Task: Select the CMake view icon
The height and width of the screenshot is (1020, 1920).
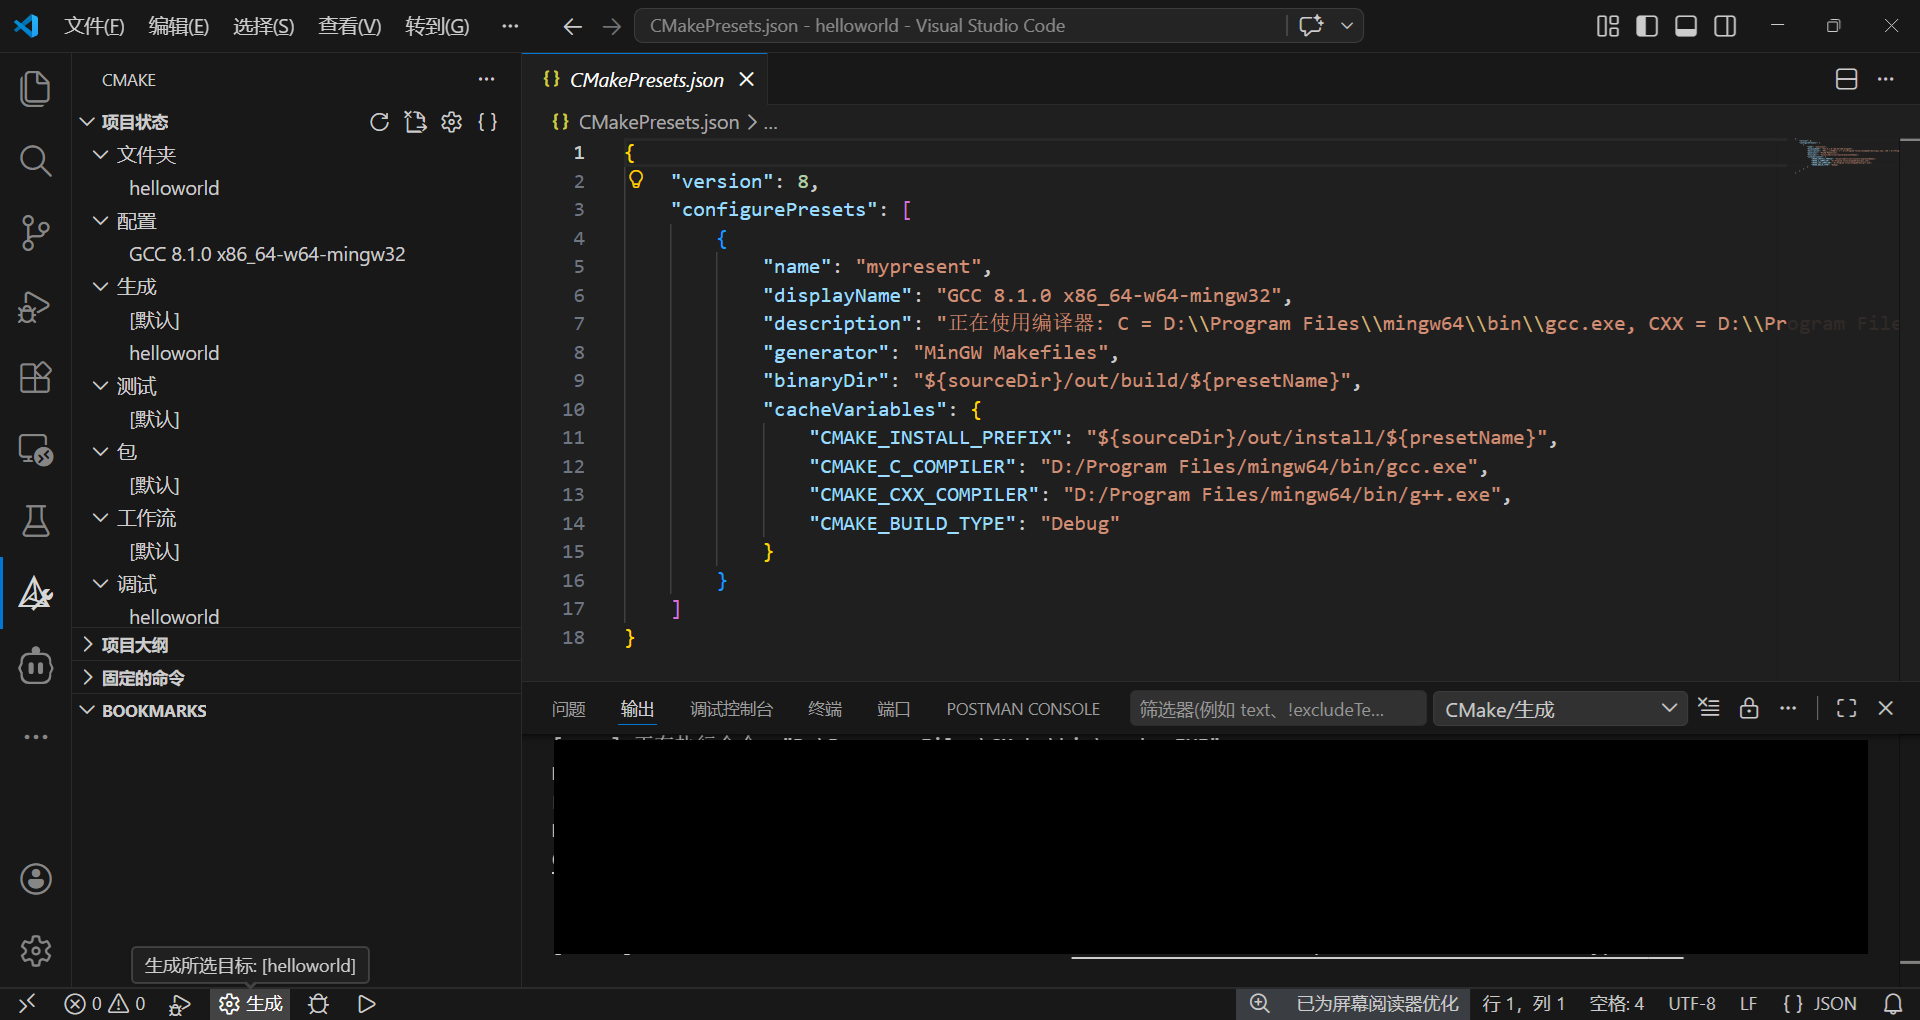Action: point(36,593)
